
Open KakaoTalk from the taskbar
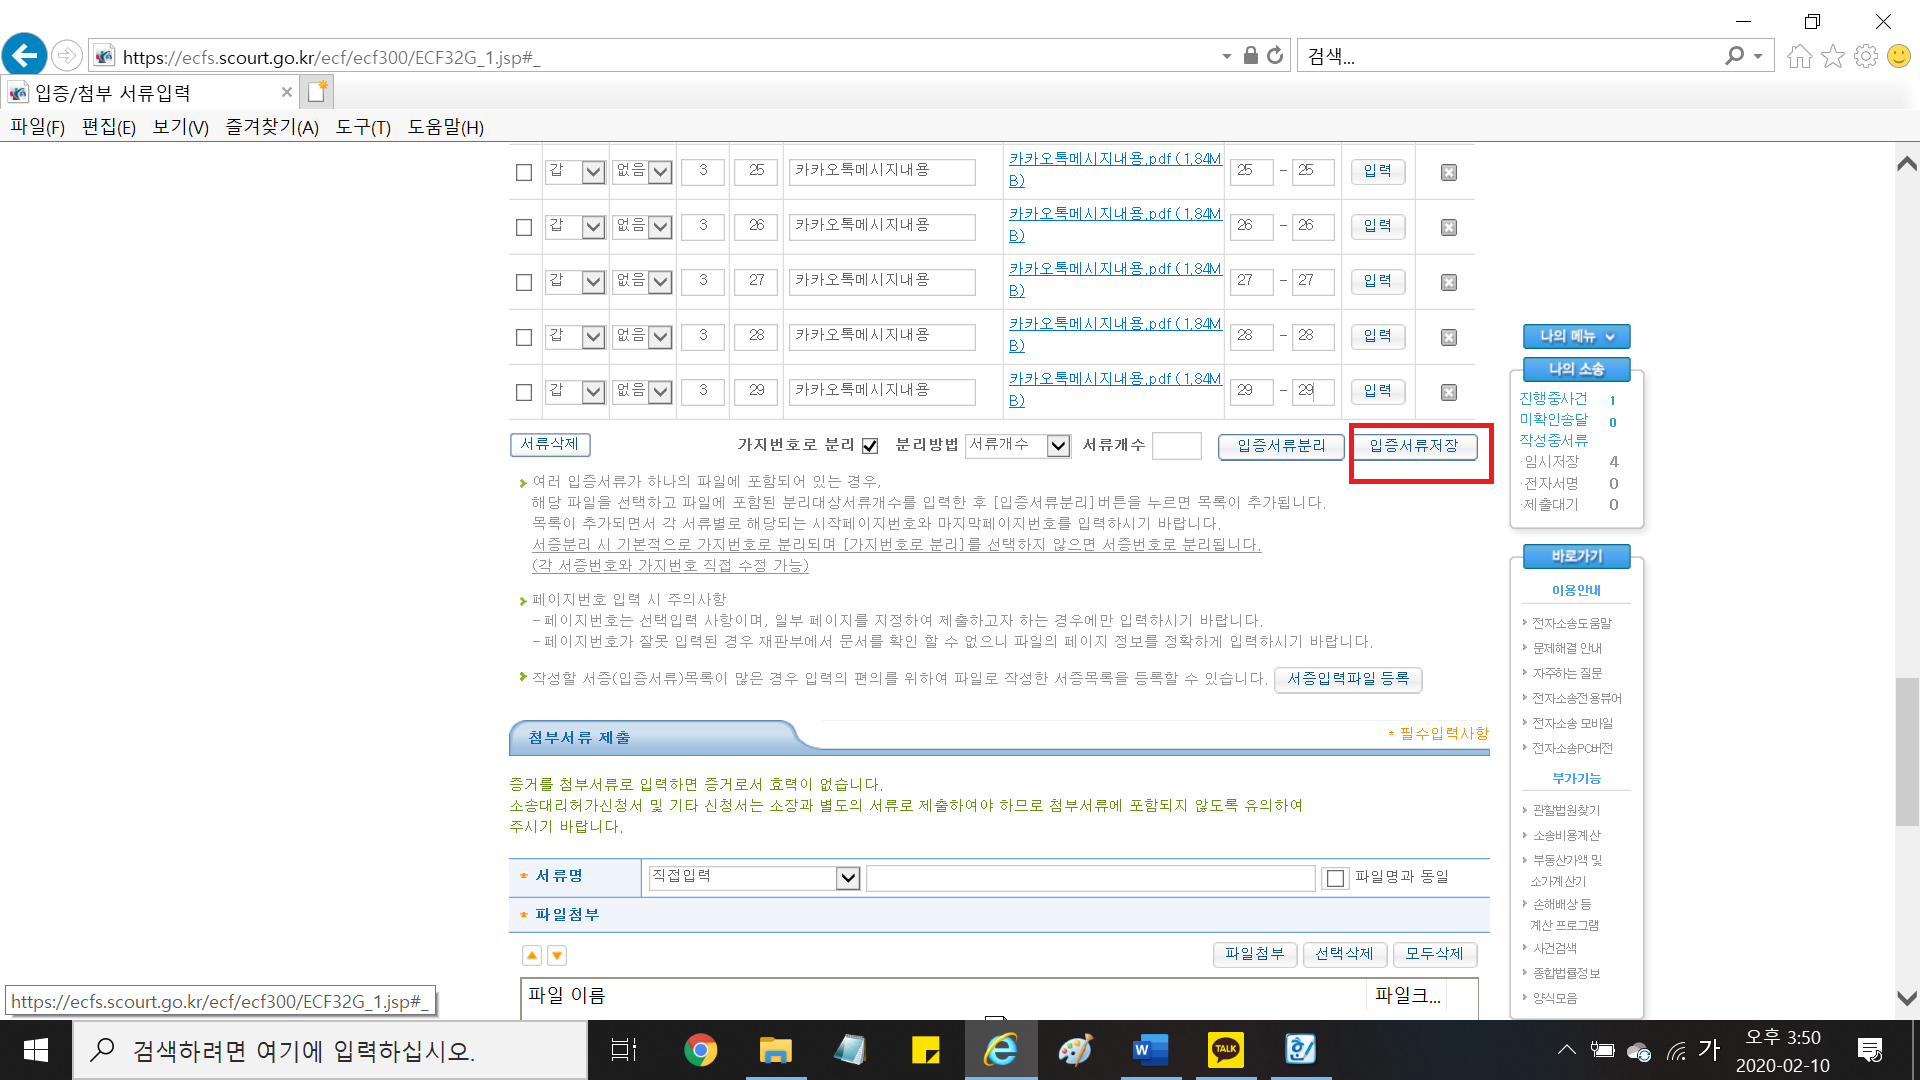click(x=1225, y=1050)
